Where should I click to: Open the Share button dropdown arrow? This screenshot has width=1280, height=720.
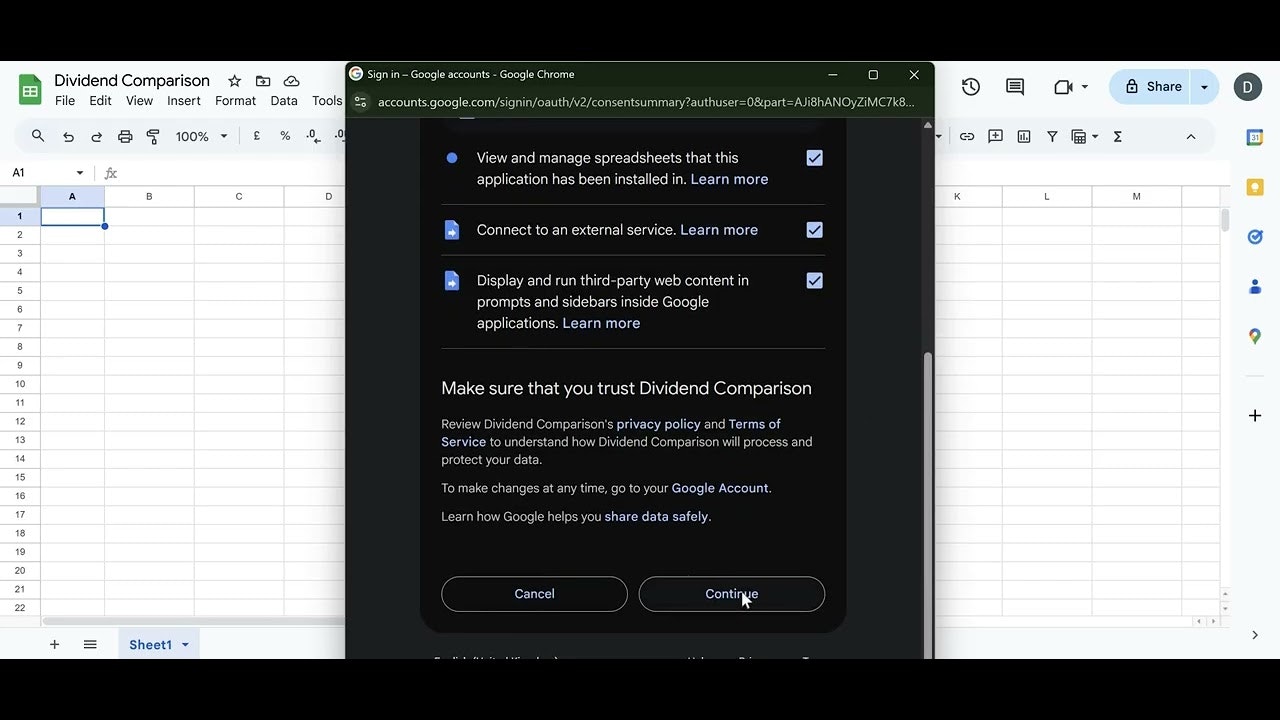click(1205, 87)
